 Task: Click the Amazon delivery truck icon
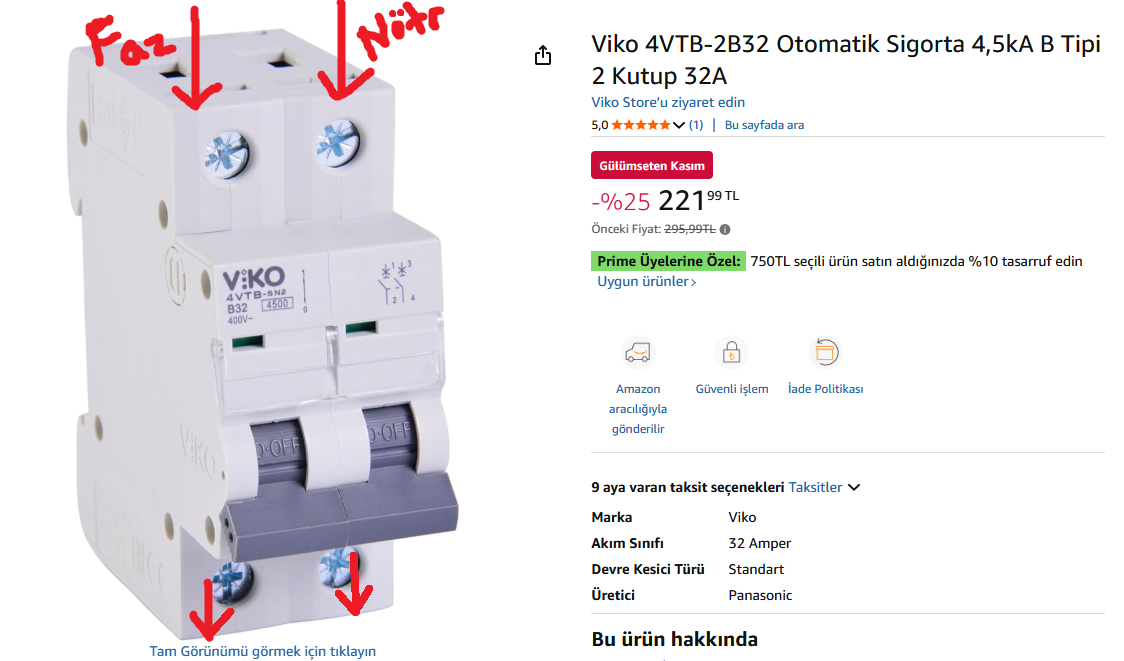637,352
